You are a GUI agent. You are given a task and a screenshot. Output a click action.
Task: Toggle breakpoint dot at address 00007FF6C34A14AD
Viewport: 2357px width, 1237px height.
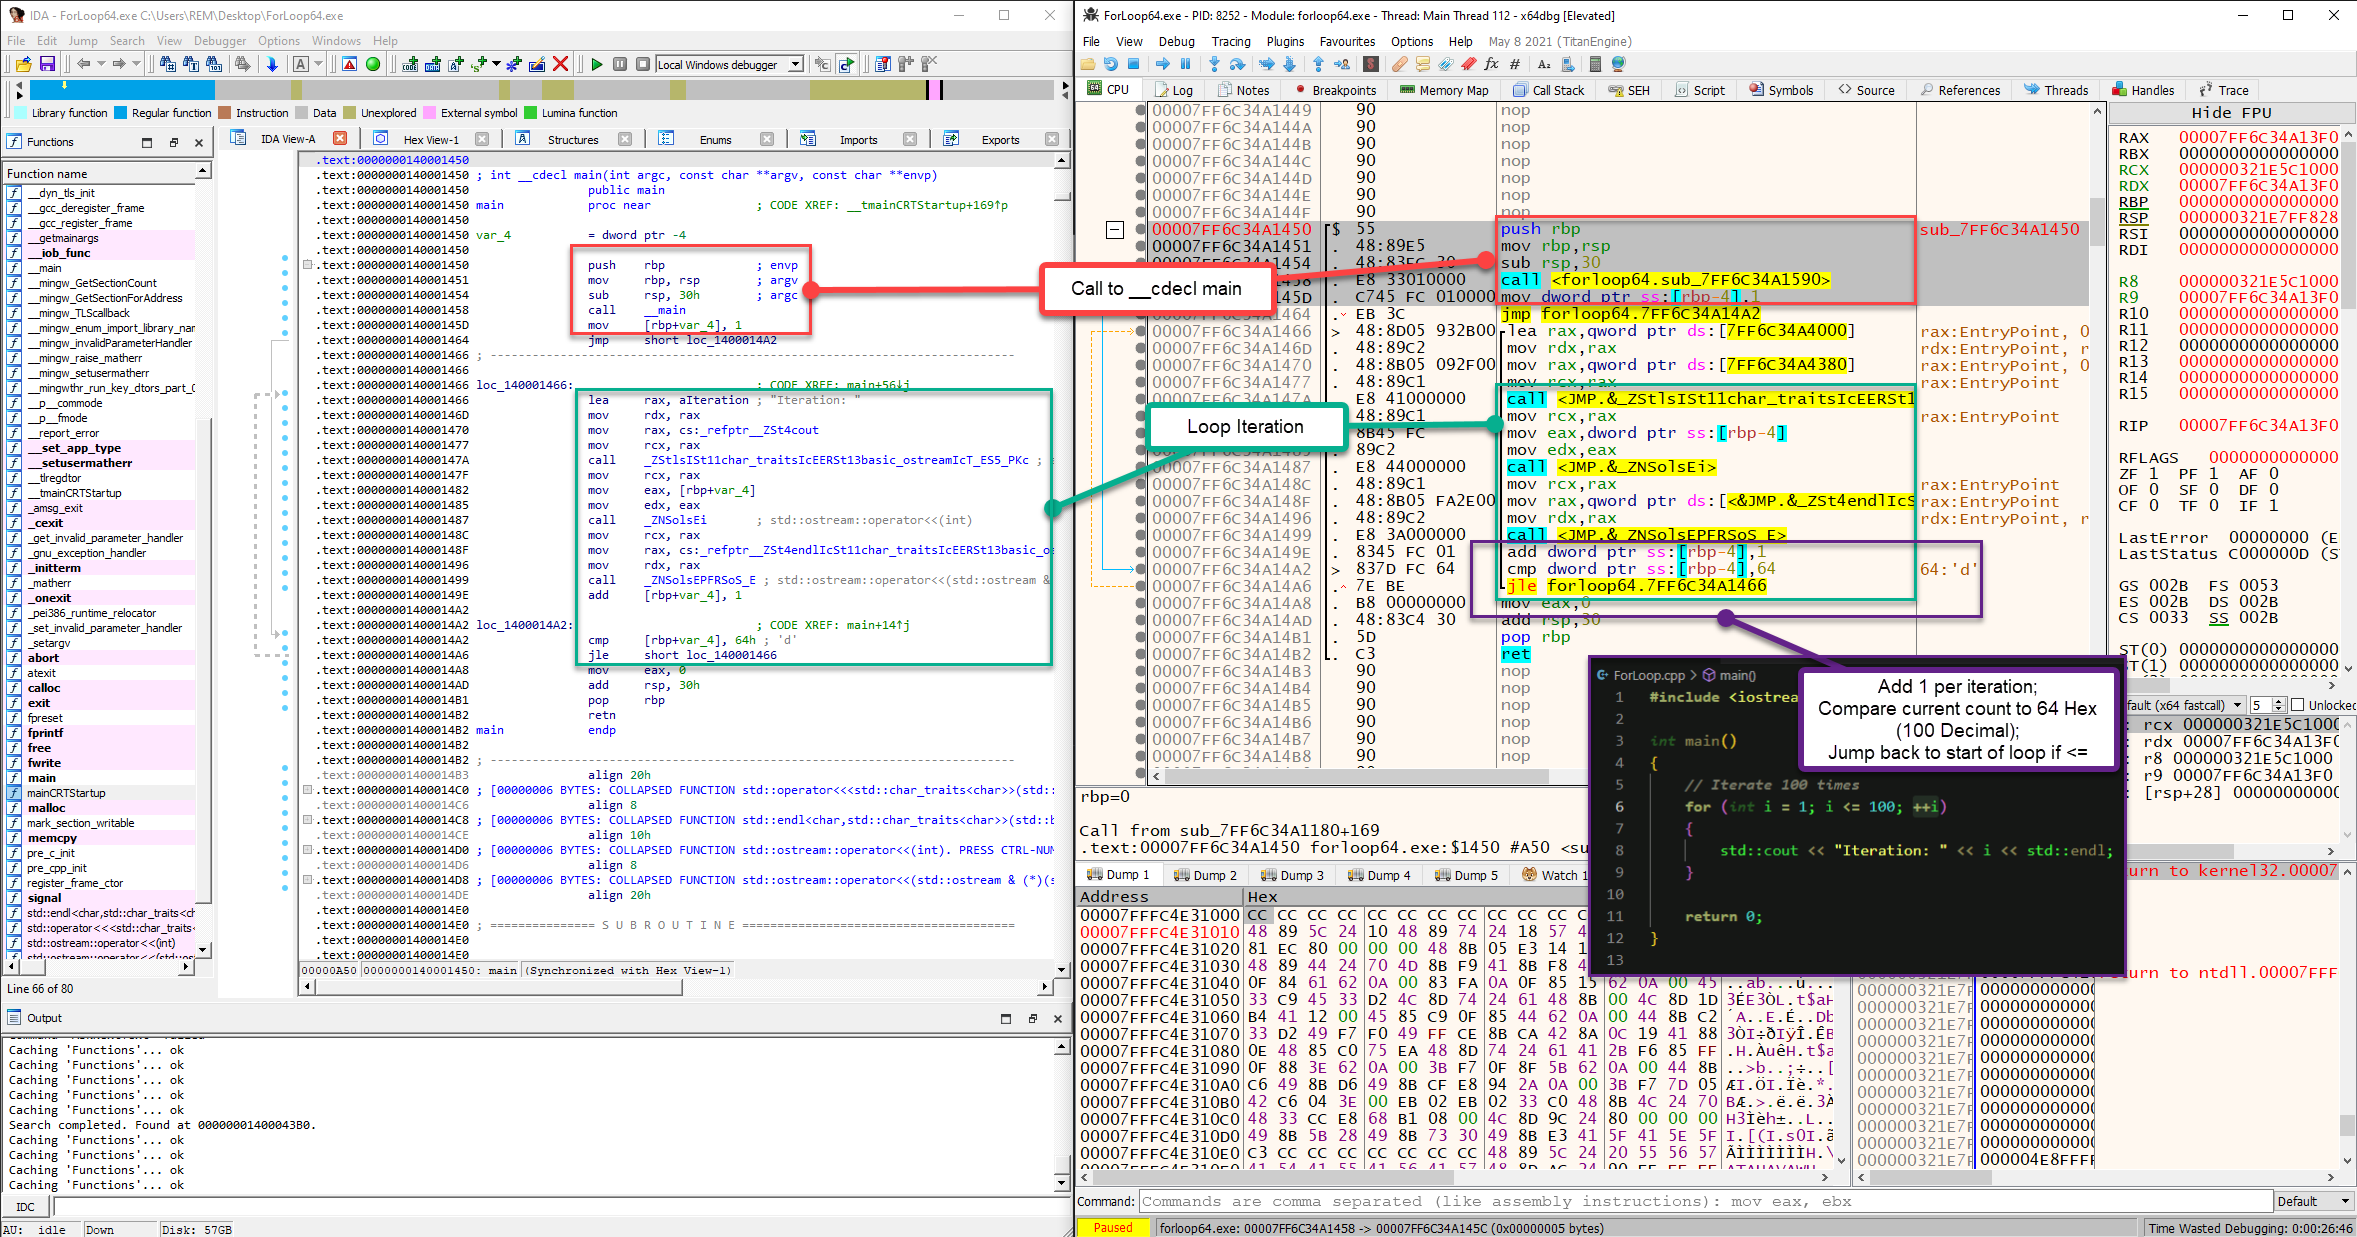pos(1141,620)
